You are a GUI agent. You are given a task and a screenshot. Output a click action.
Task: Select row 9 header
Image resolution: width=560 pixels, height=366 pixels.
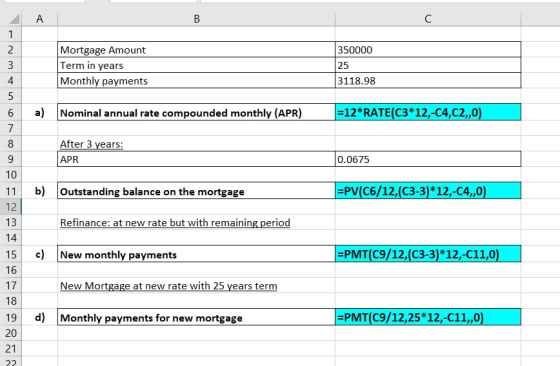(11, 159)
